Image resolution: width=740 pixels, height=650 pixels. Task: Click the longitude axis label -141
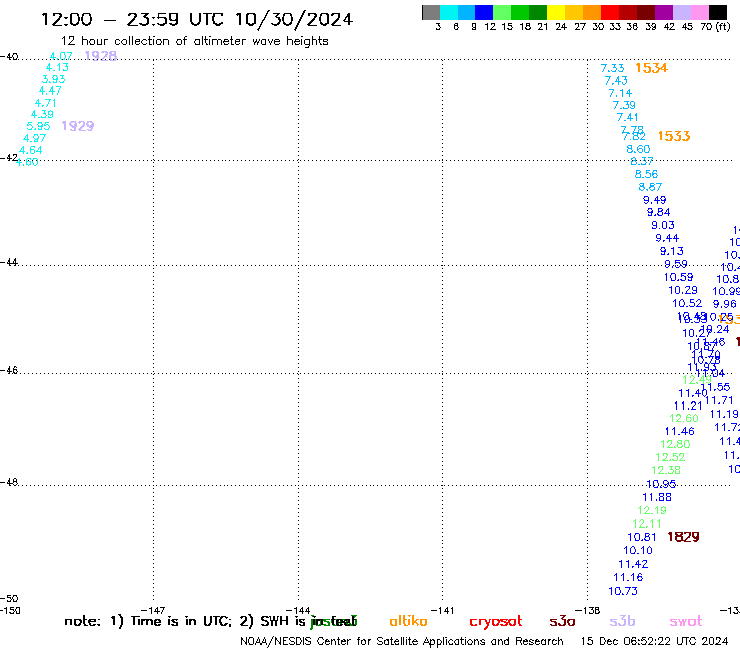pos(443,611)
